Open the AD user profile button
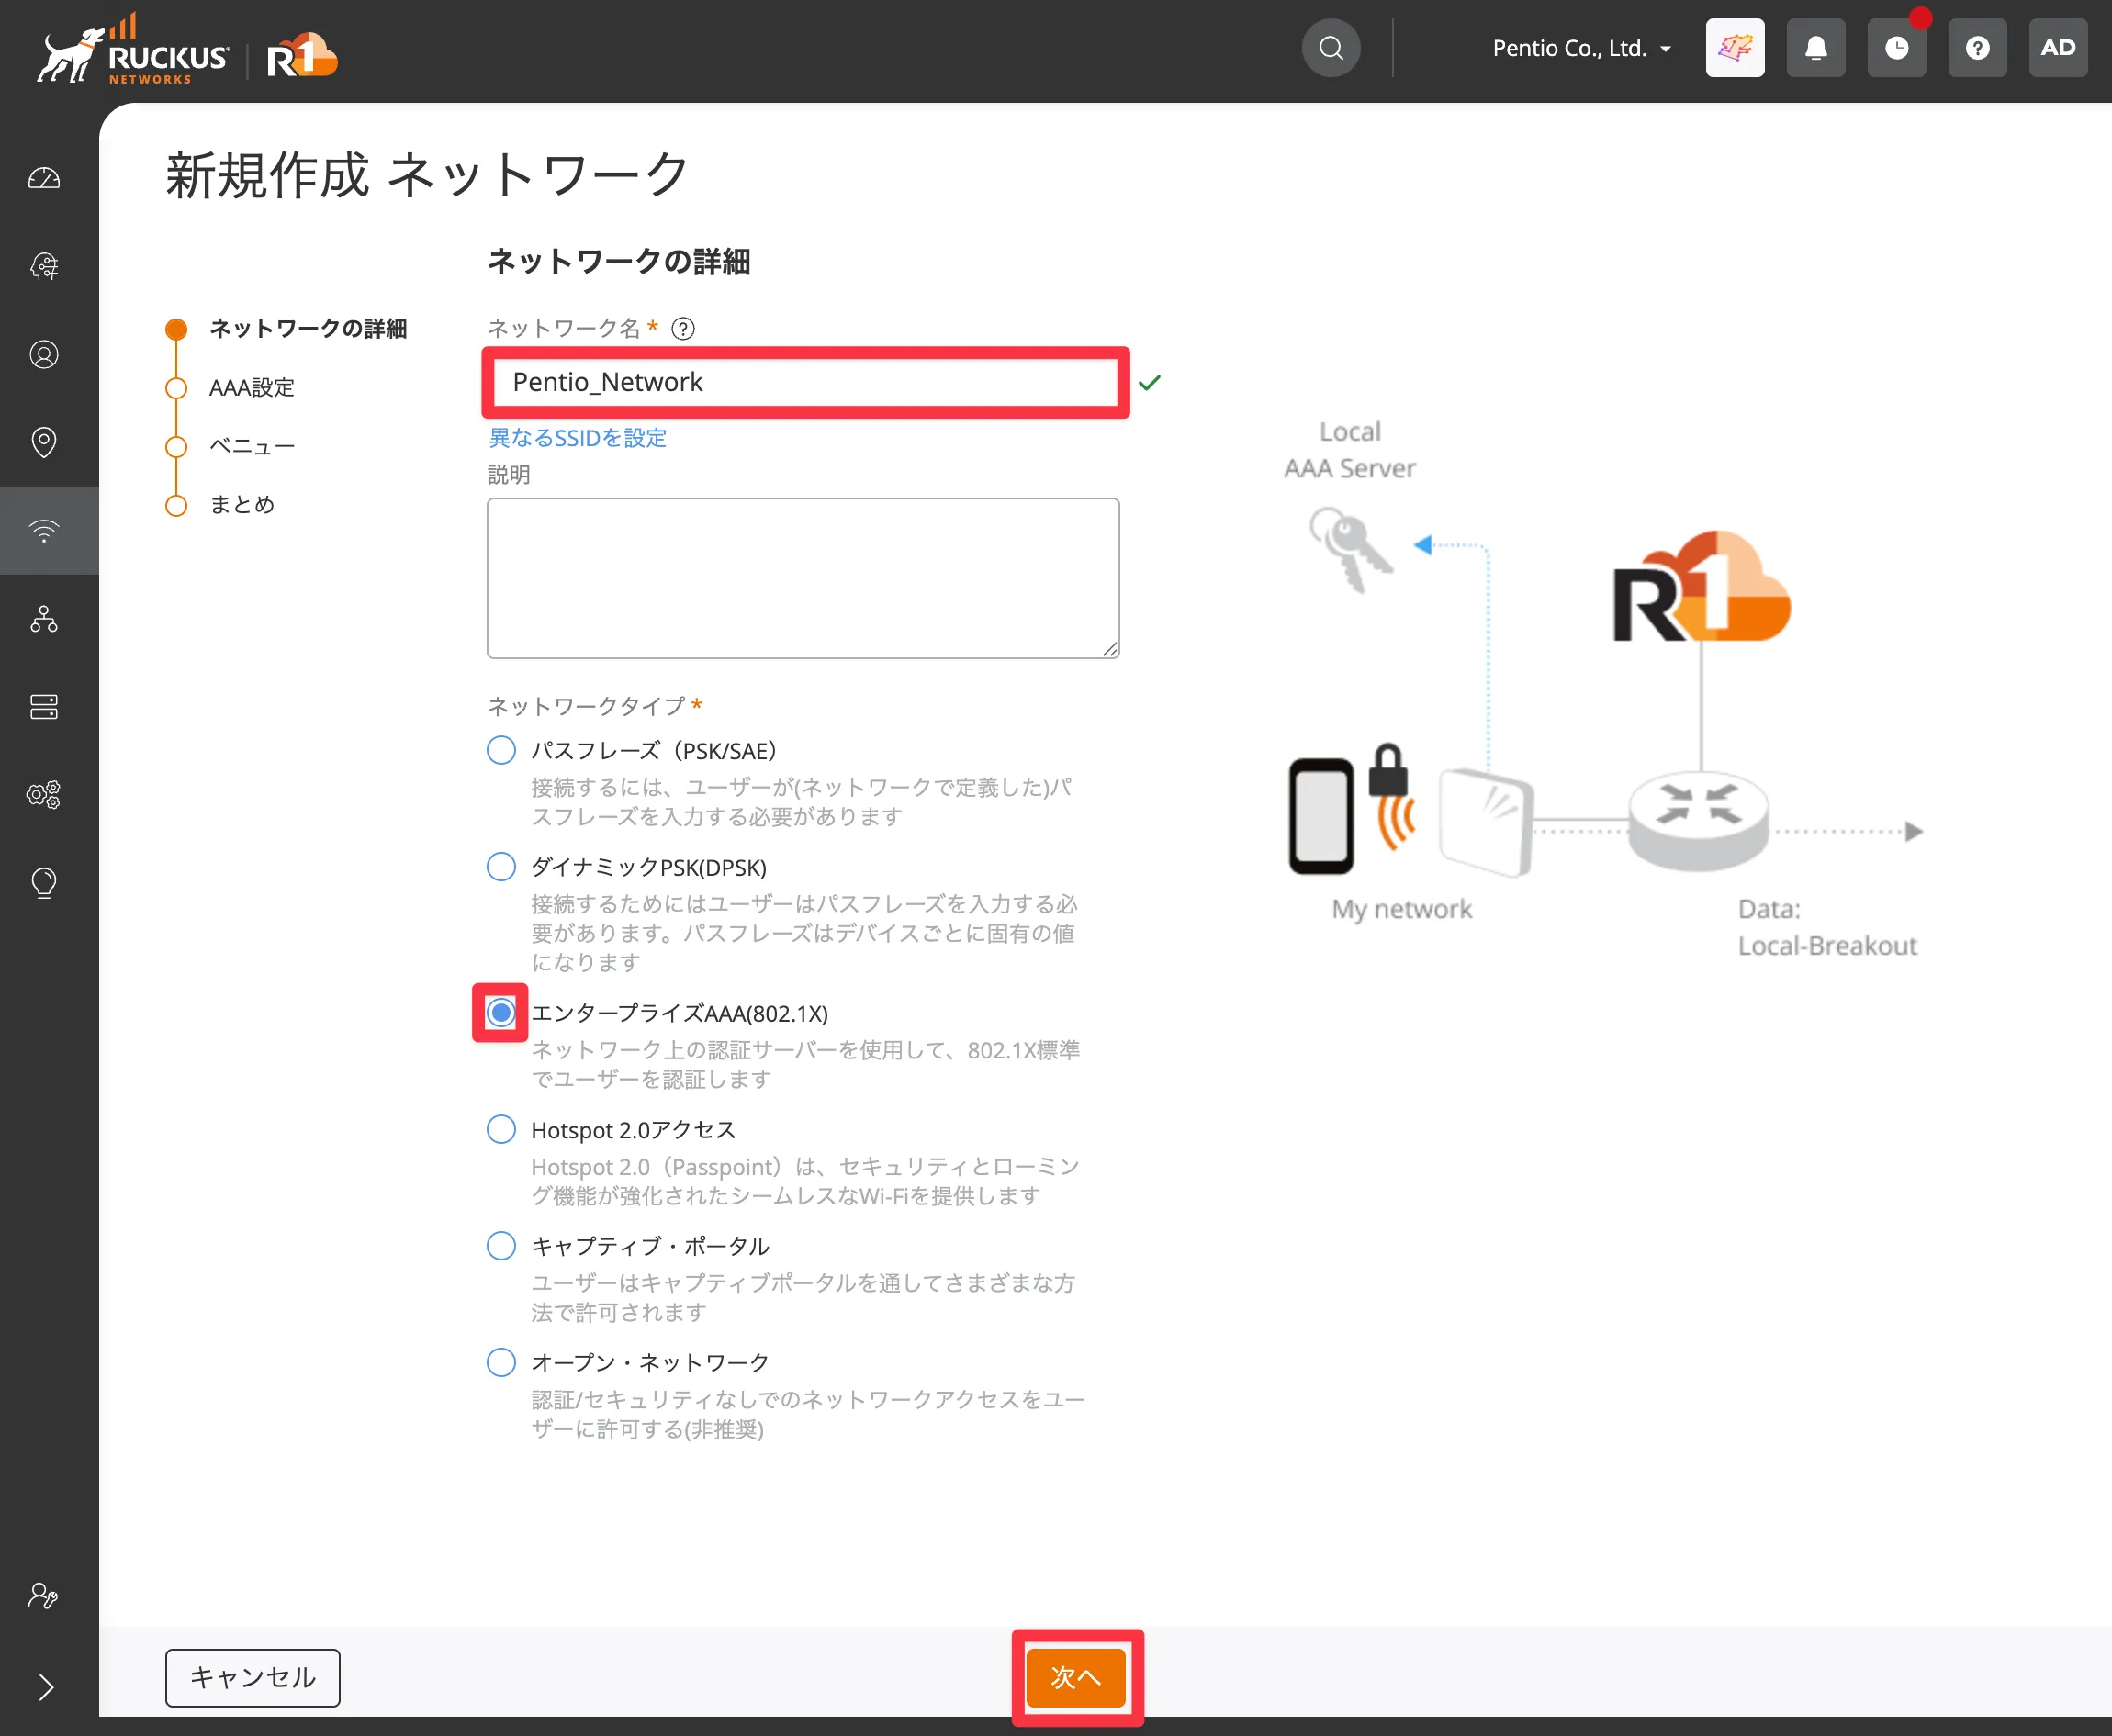The image size is (2112, 1736). 2058,48
